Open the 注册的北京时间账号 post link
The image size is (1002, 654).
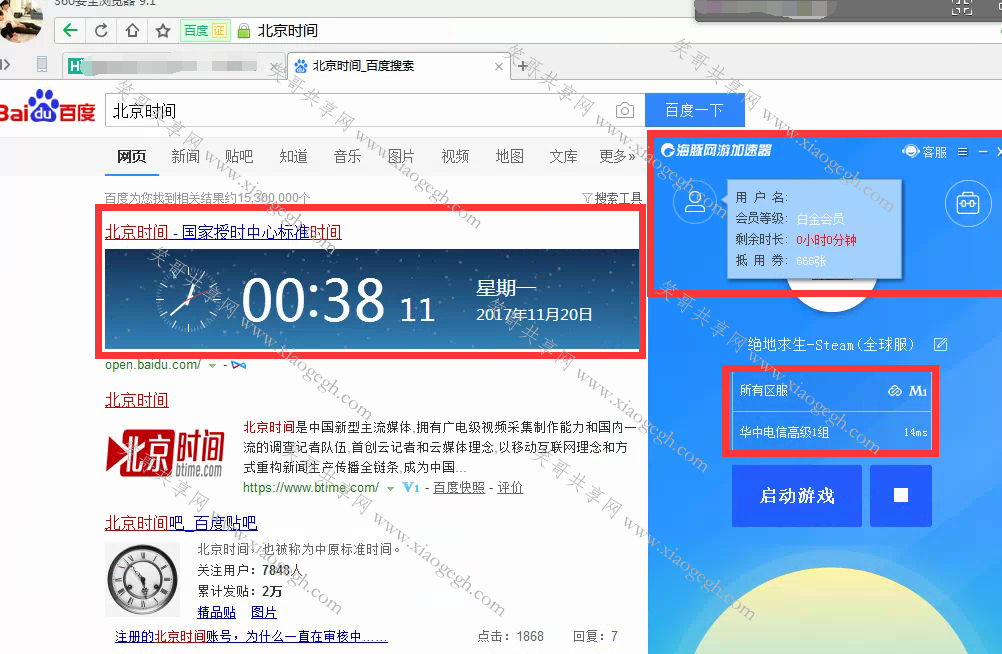pos(251,637)
